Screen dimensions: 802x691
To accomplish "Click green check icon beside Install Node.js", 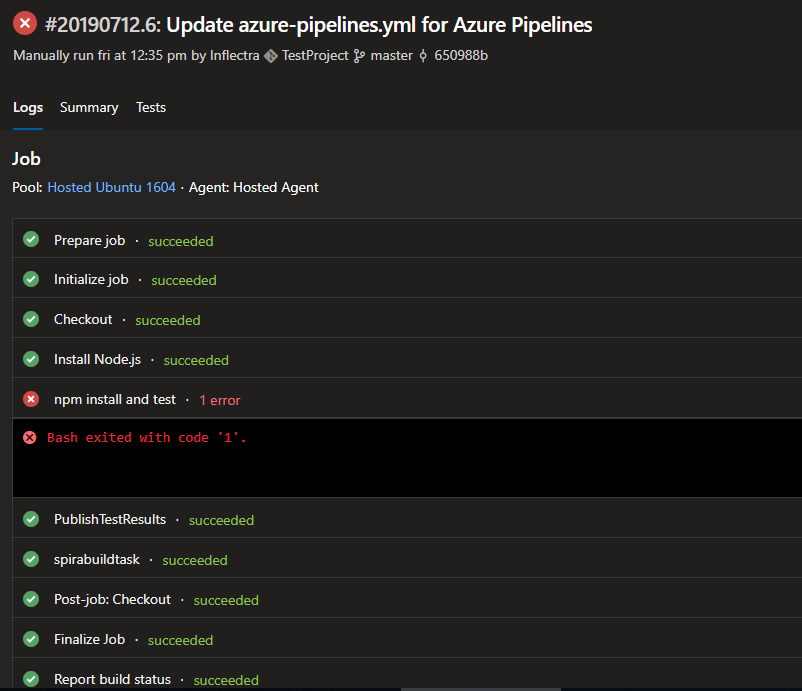I will [x=31, y=360].
